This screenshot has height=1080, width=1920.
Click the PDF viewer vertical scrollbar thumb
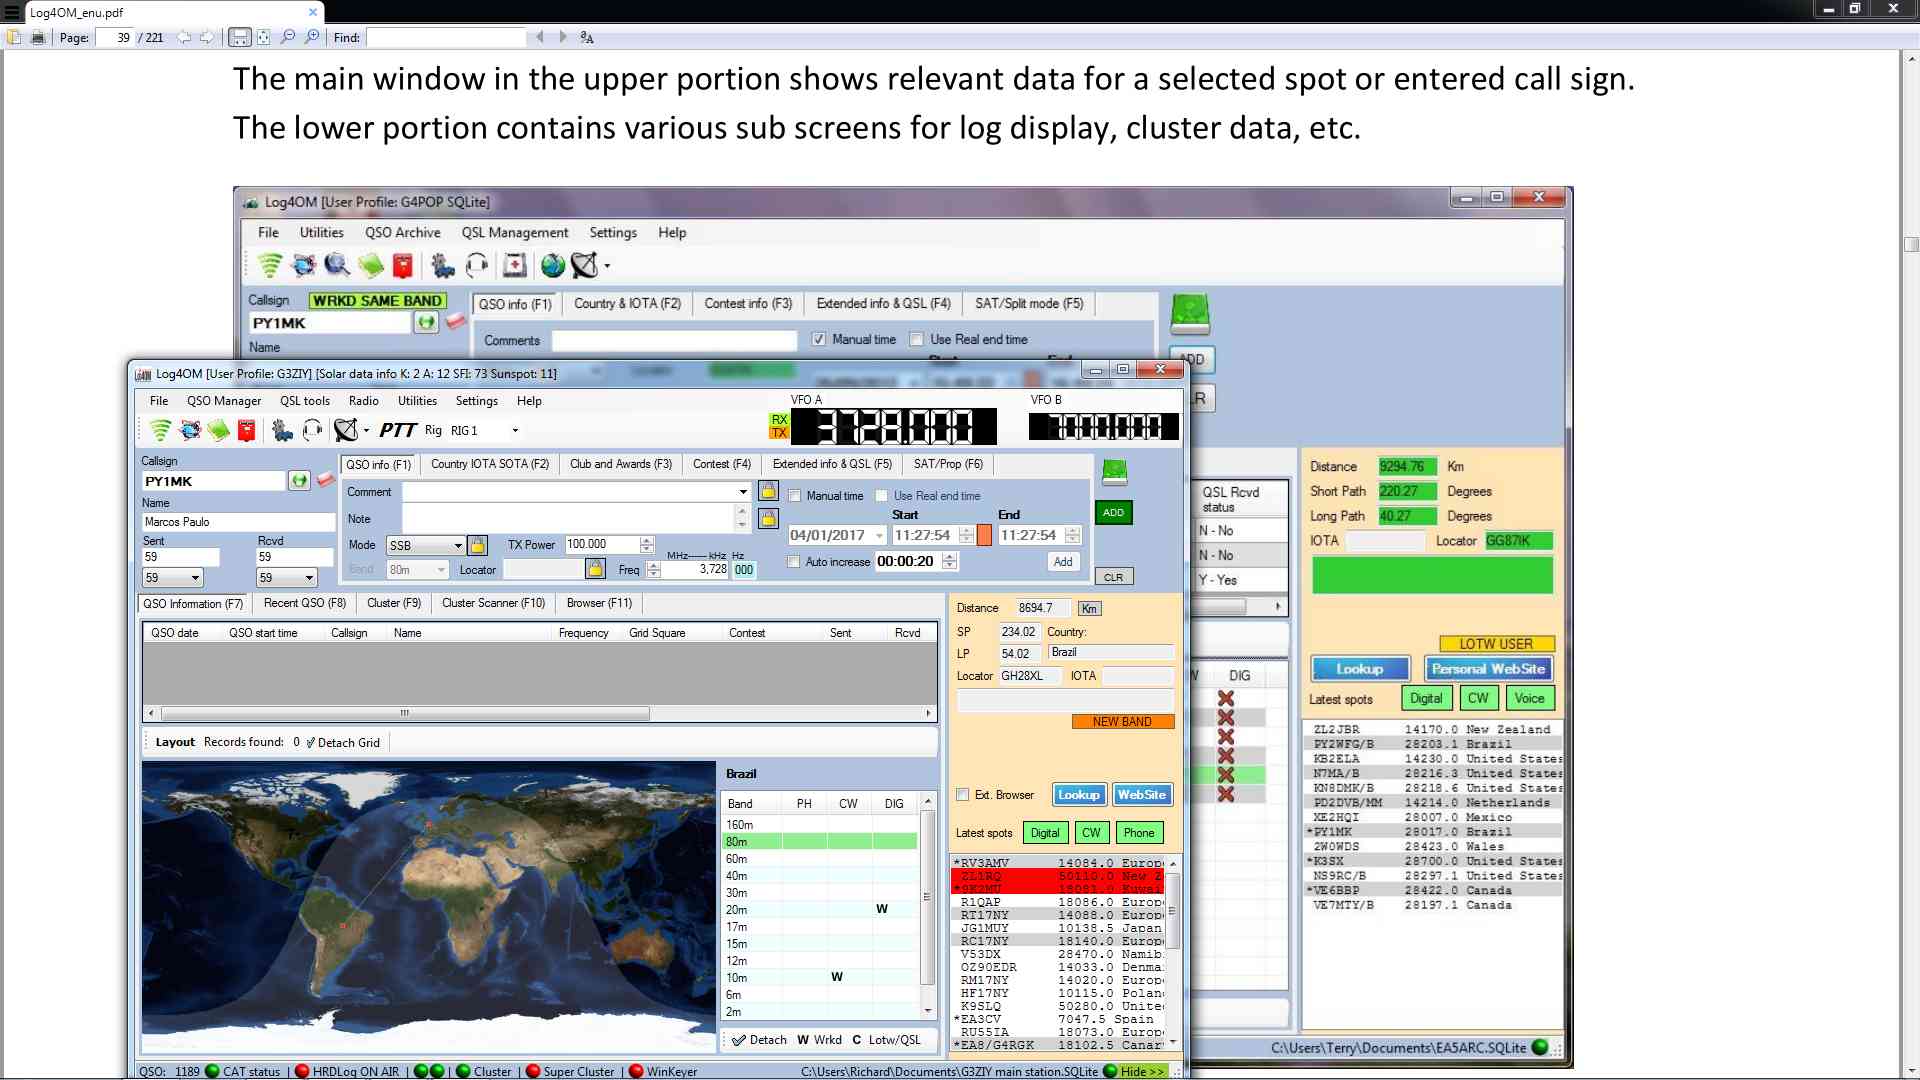pos(1911,245)
